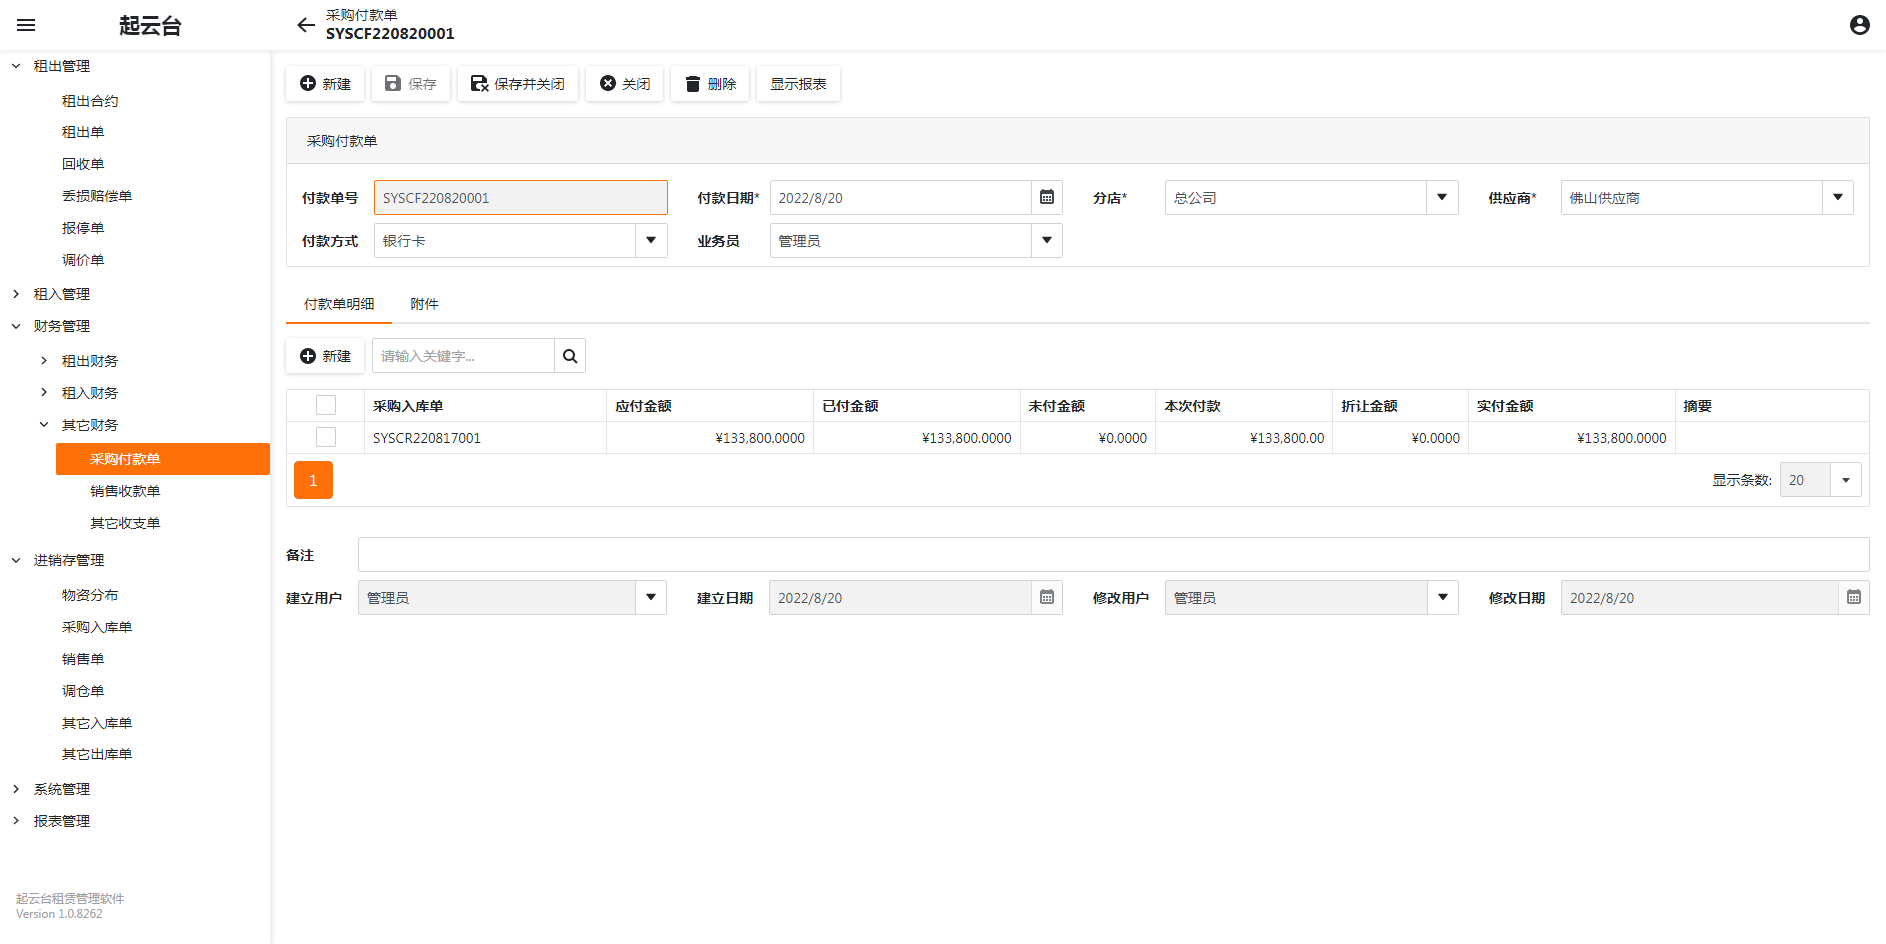Click the keyword search input field

(x=464, y=356)
